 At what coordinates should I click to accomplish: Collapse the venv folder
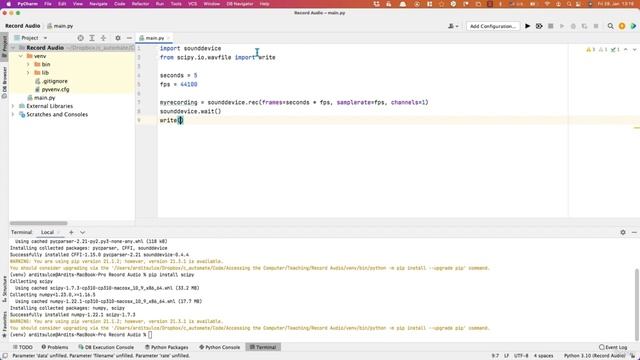[21, 56]
